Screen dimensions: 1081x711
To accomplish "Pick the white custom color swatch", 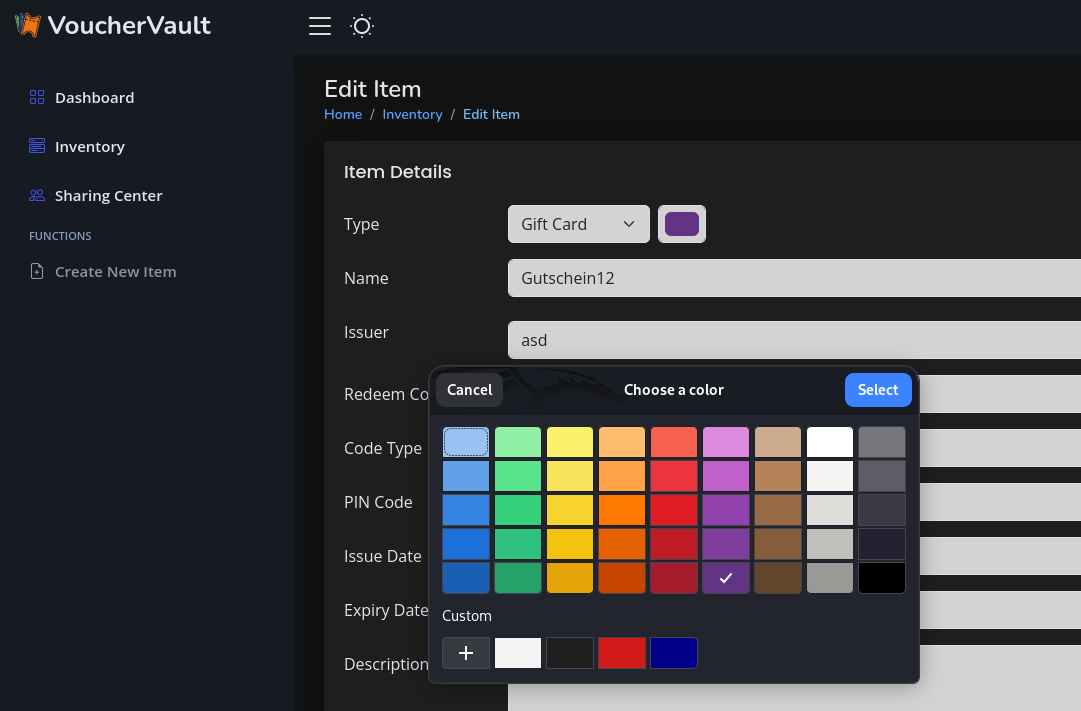I will pos(518,653).
